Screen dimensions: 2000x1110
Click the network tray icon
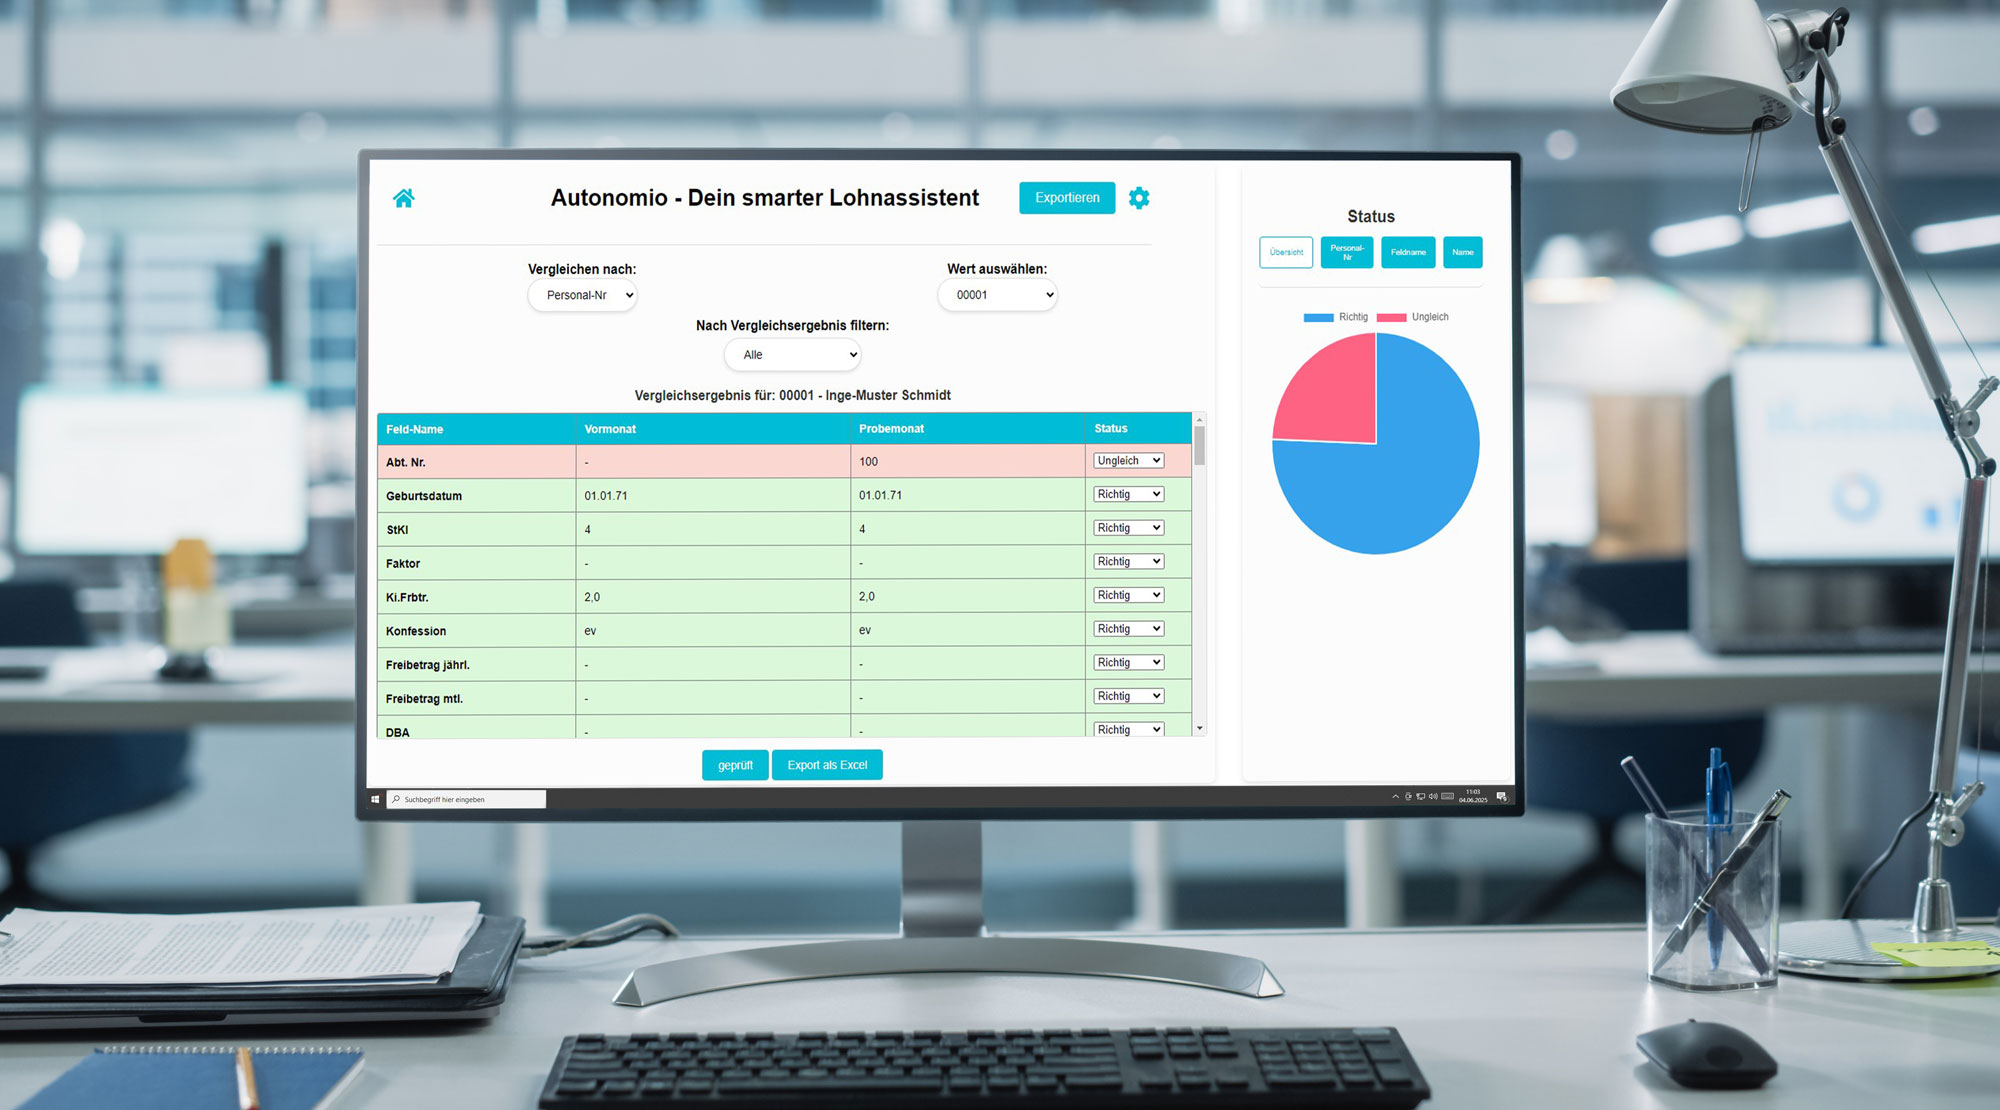point(1420,796)
